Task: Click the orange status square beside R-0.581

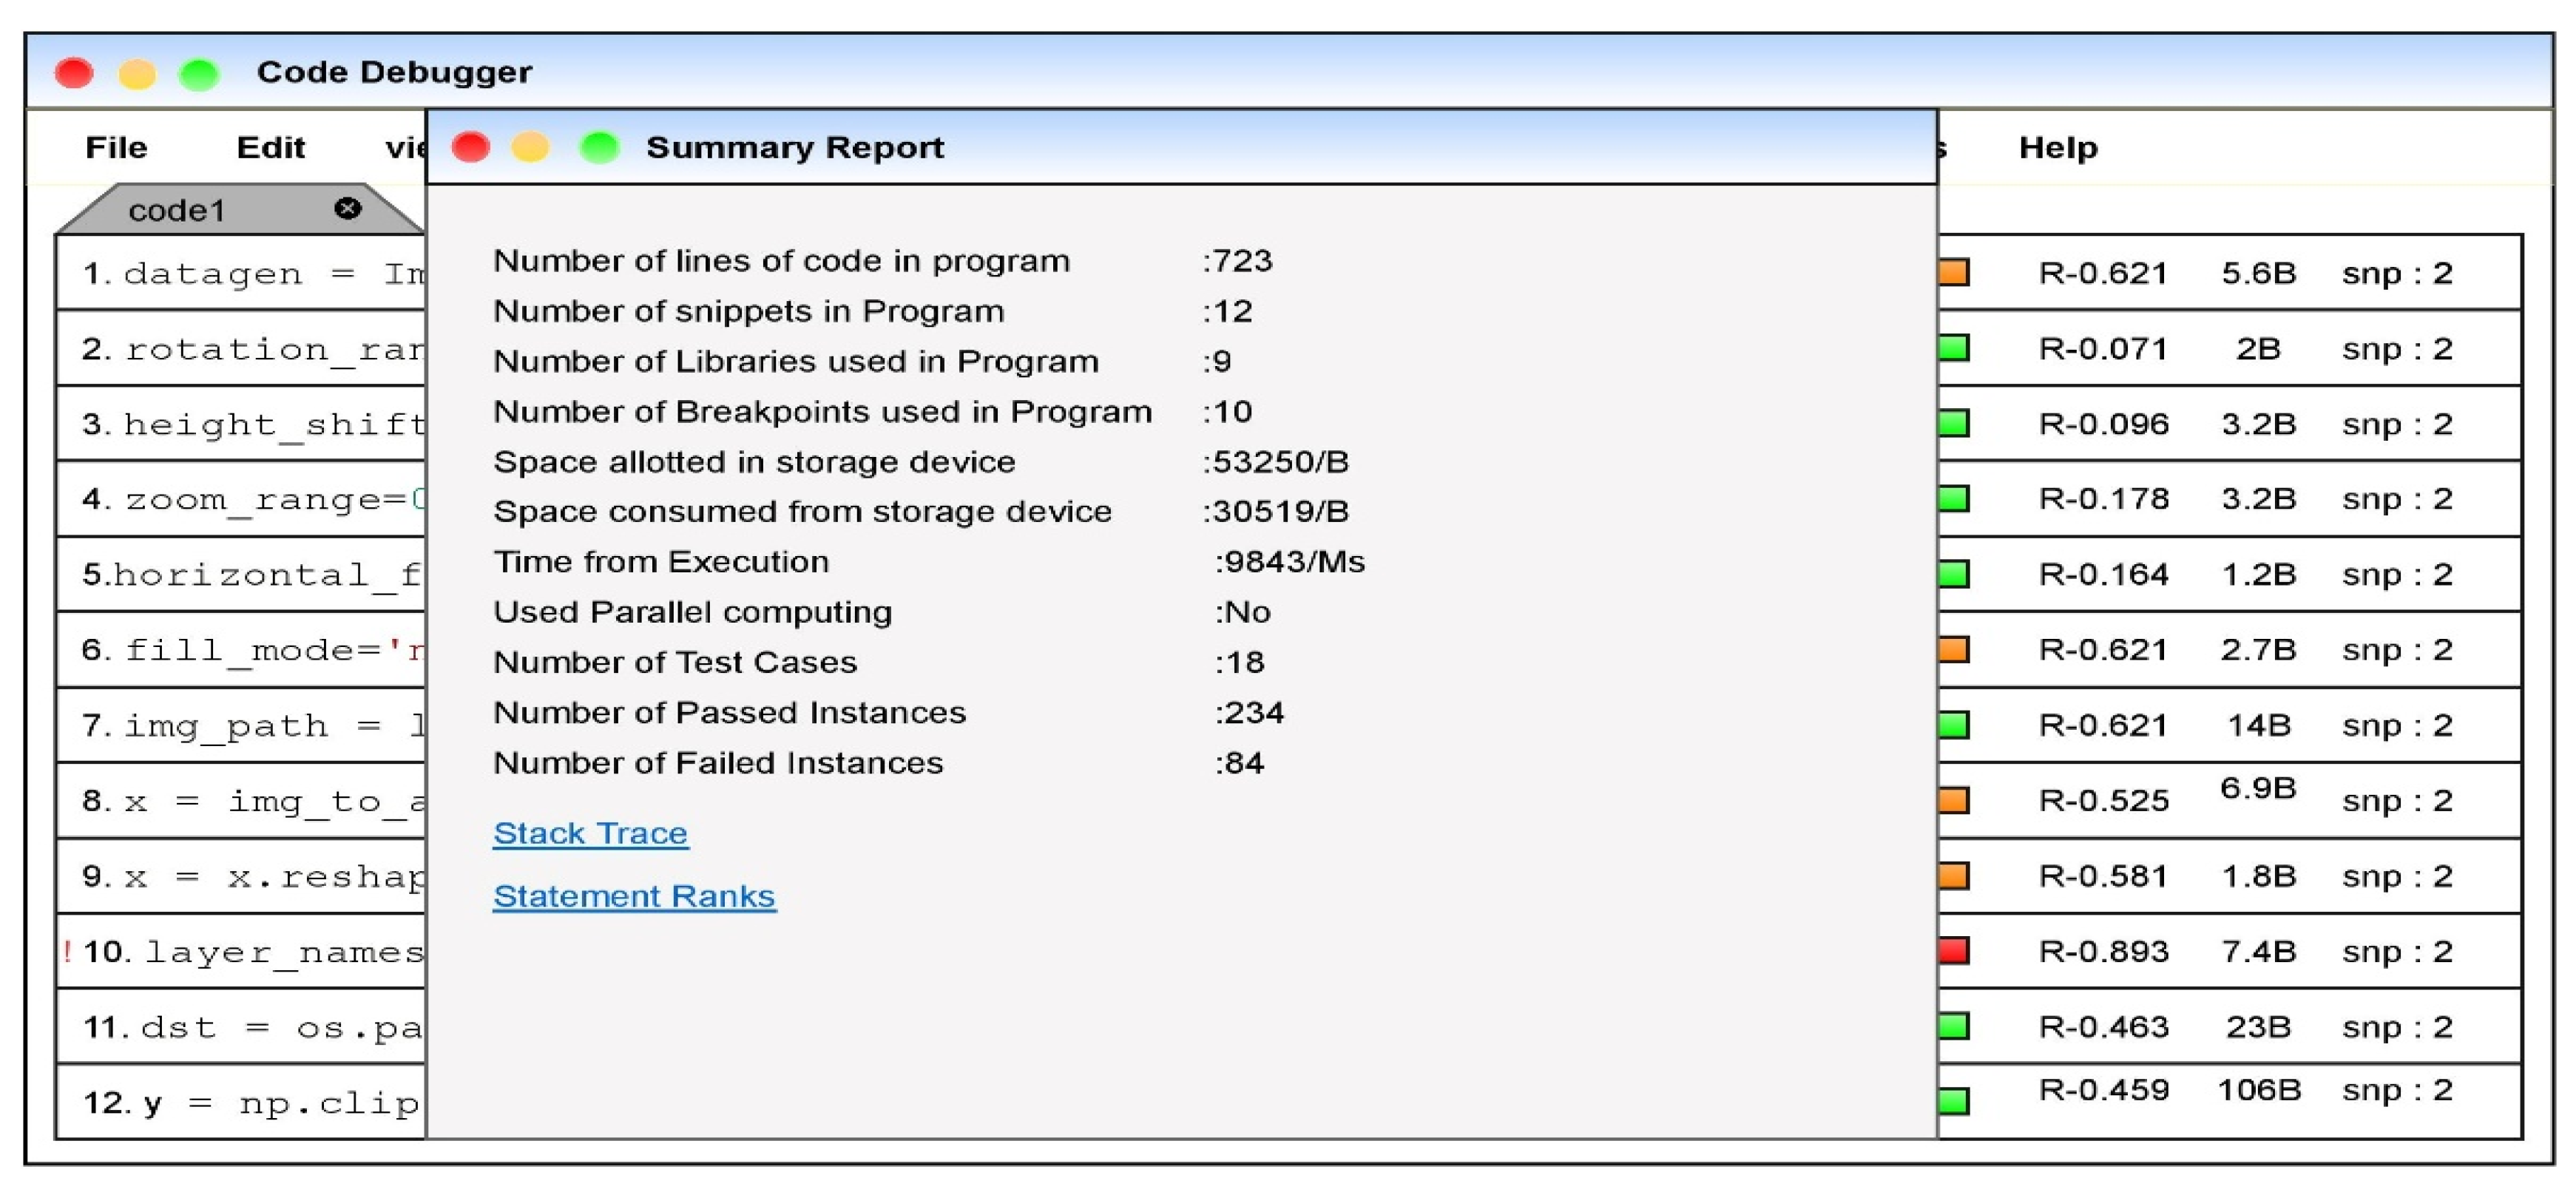Action: 1953,876
